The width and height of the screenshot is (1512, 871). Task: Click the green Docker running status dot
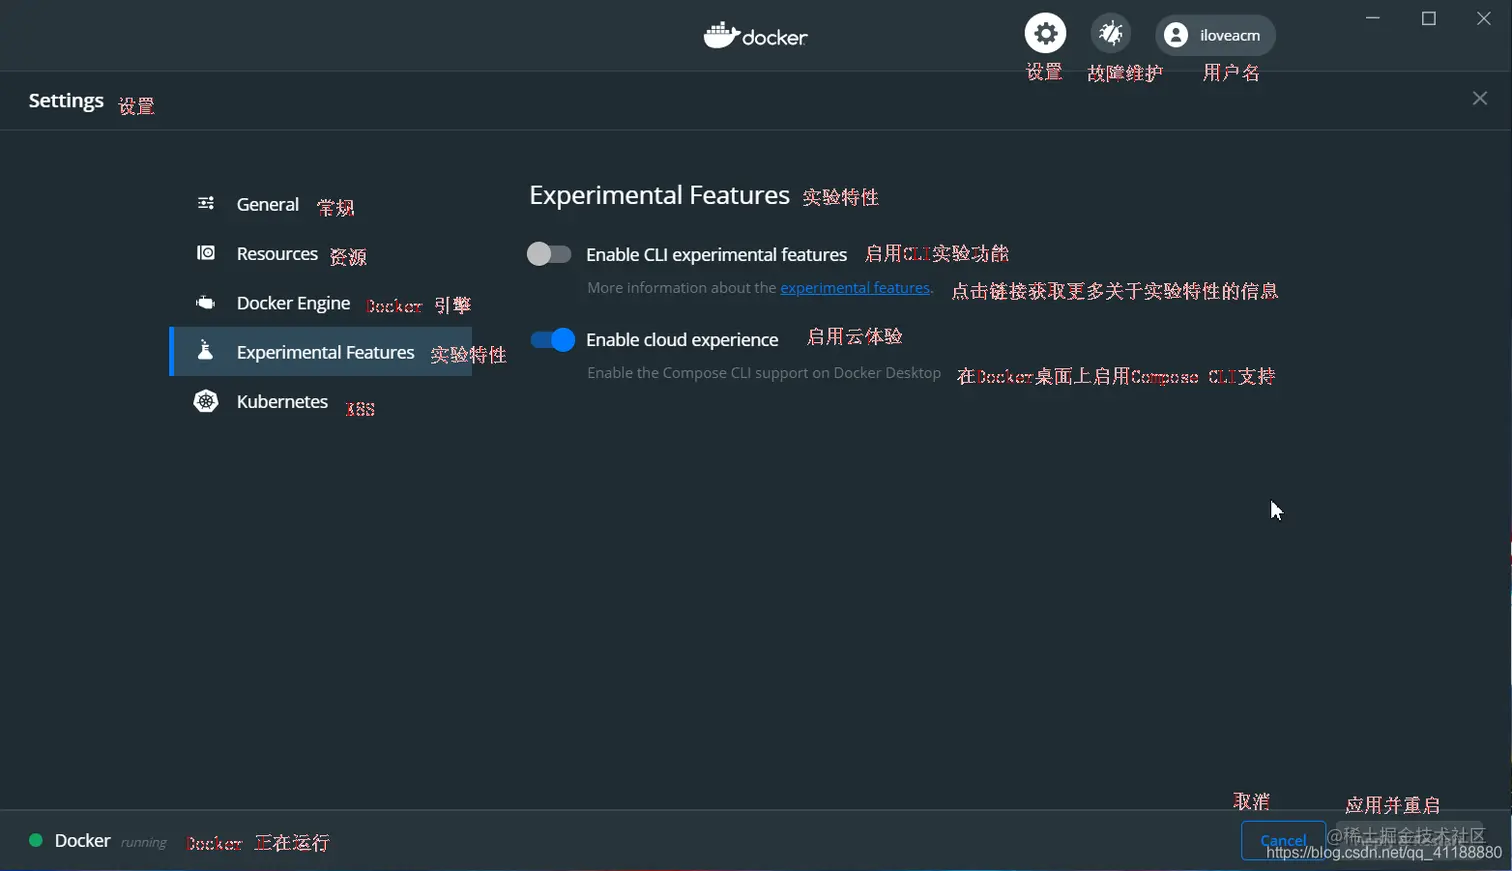36,840
